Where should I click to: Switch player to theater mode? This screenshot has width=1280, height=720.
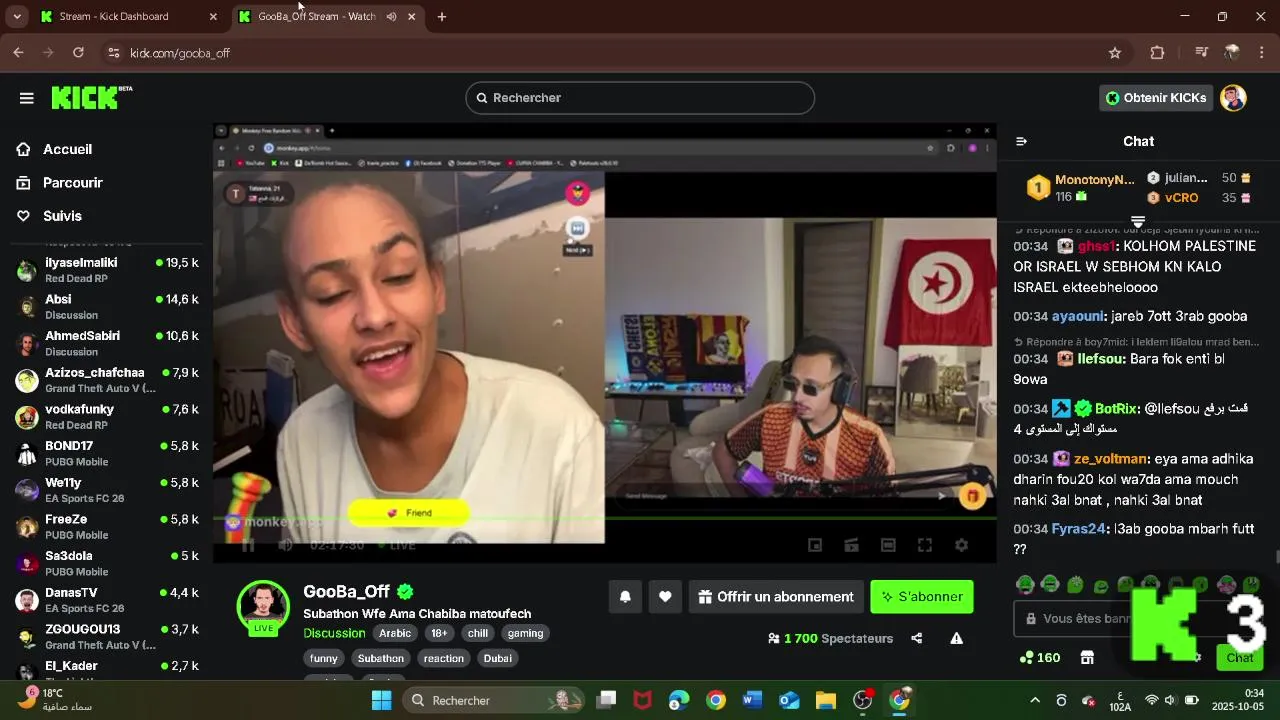[x=888, y=545]
